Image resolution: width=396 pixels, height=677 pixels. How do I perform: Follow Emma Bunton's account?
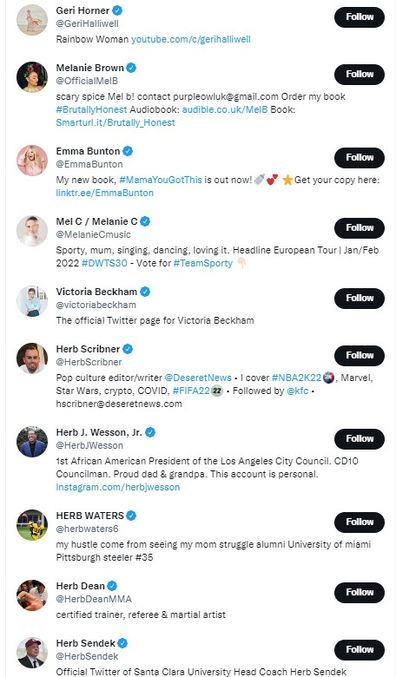point(359,158)
